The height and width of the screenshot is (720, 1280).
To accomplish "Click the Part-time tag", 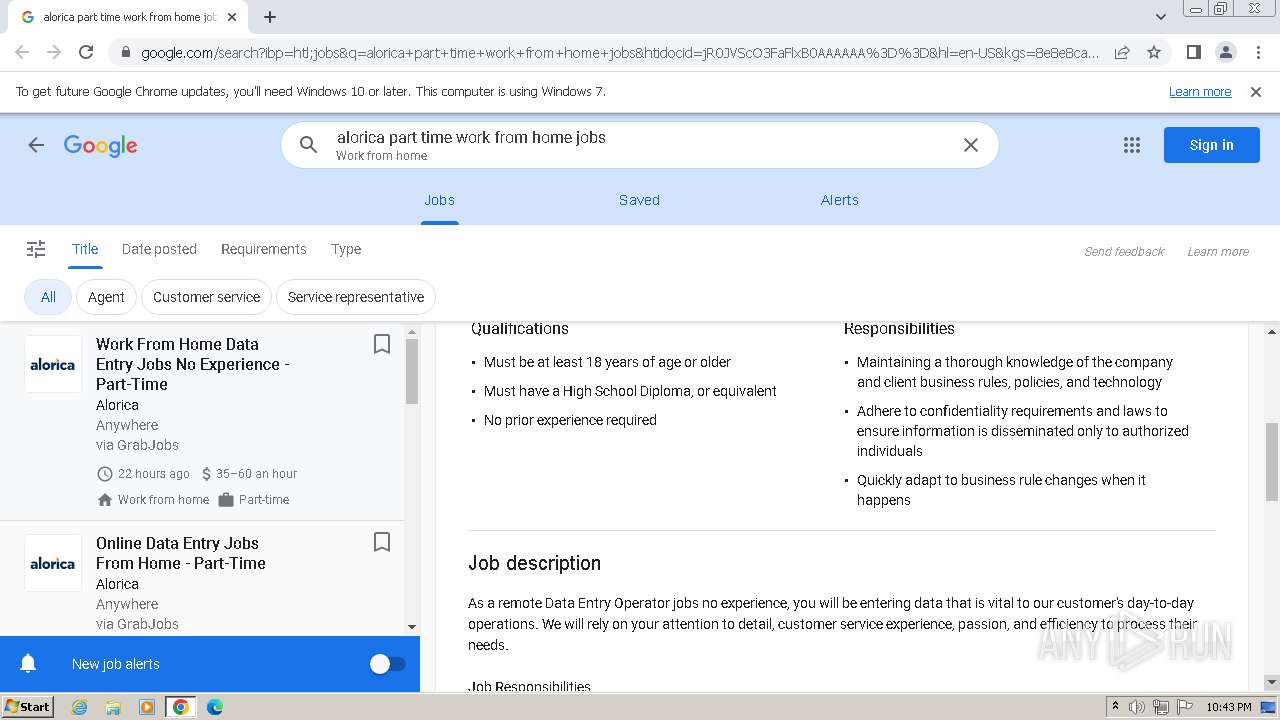I will coord(264,500).
